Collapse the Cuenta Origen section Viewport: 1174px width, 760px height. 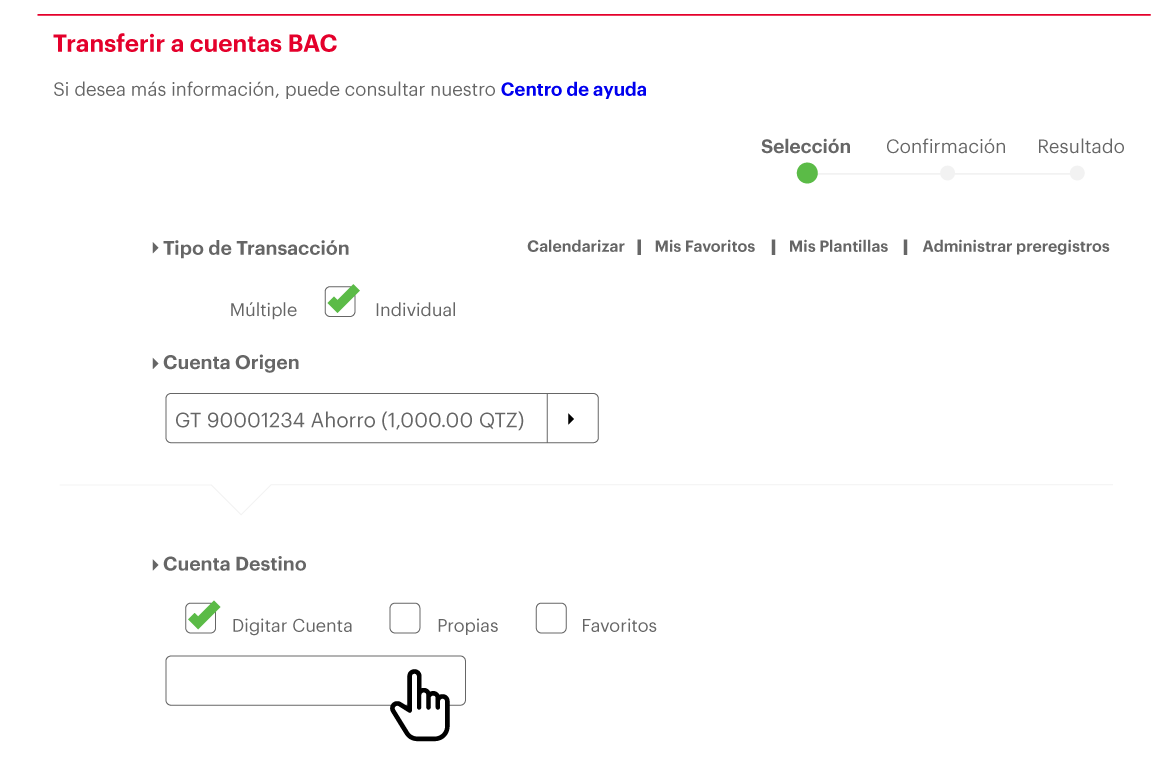pos(156,362)
